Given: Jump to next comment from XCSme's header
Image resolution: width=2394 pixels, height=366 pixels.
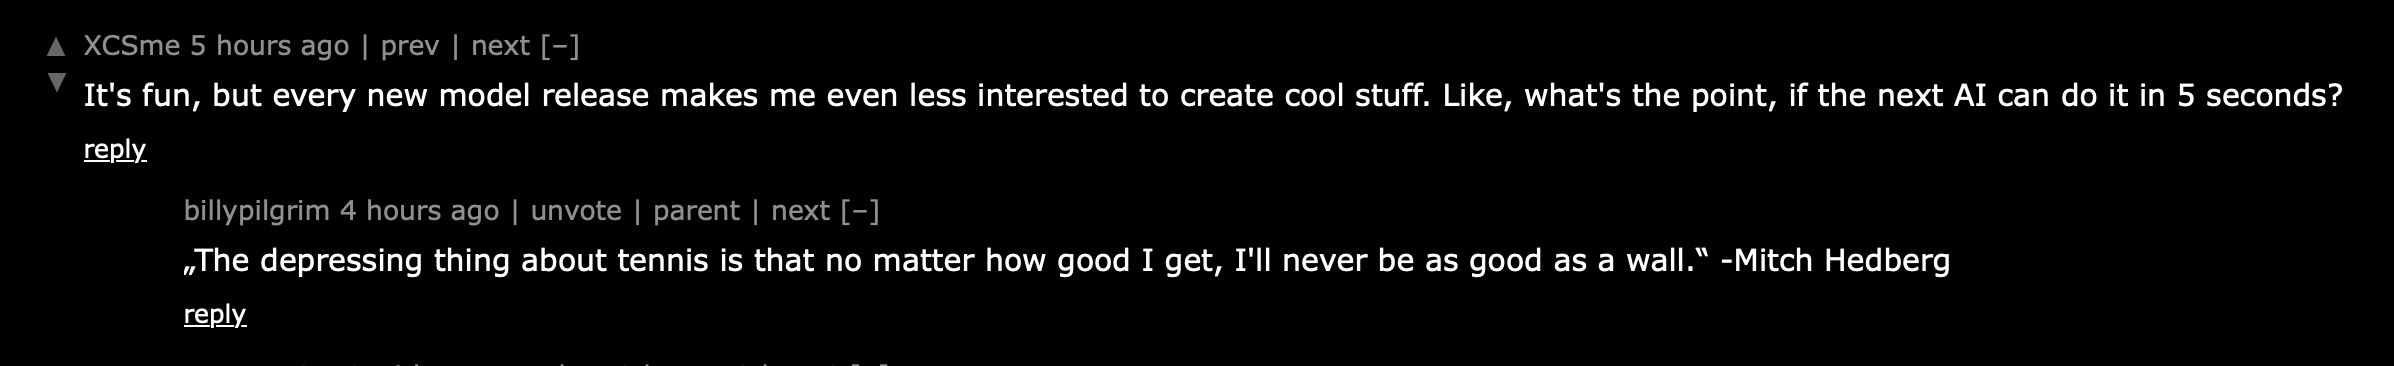Looking at the screenshot, I should 500,46.
